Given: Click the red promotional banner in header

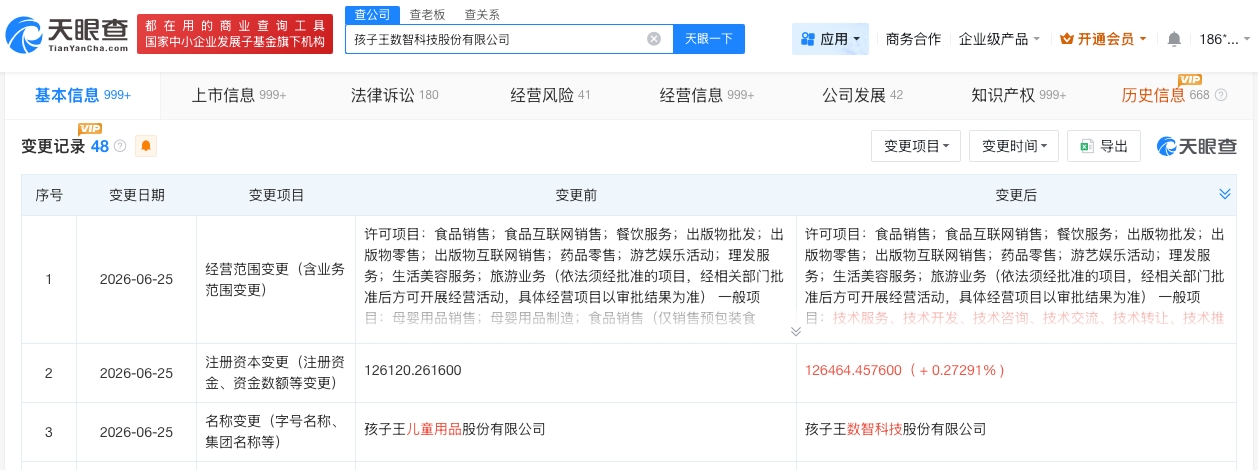Looking at the screenshot, I should click(235, 35).
